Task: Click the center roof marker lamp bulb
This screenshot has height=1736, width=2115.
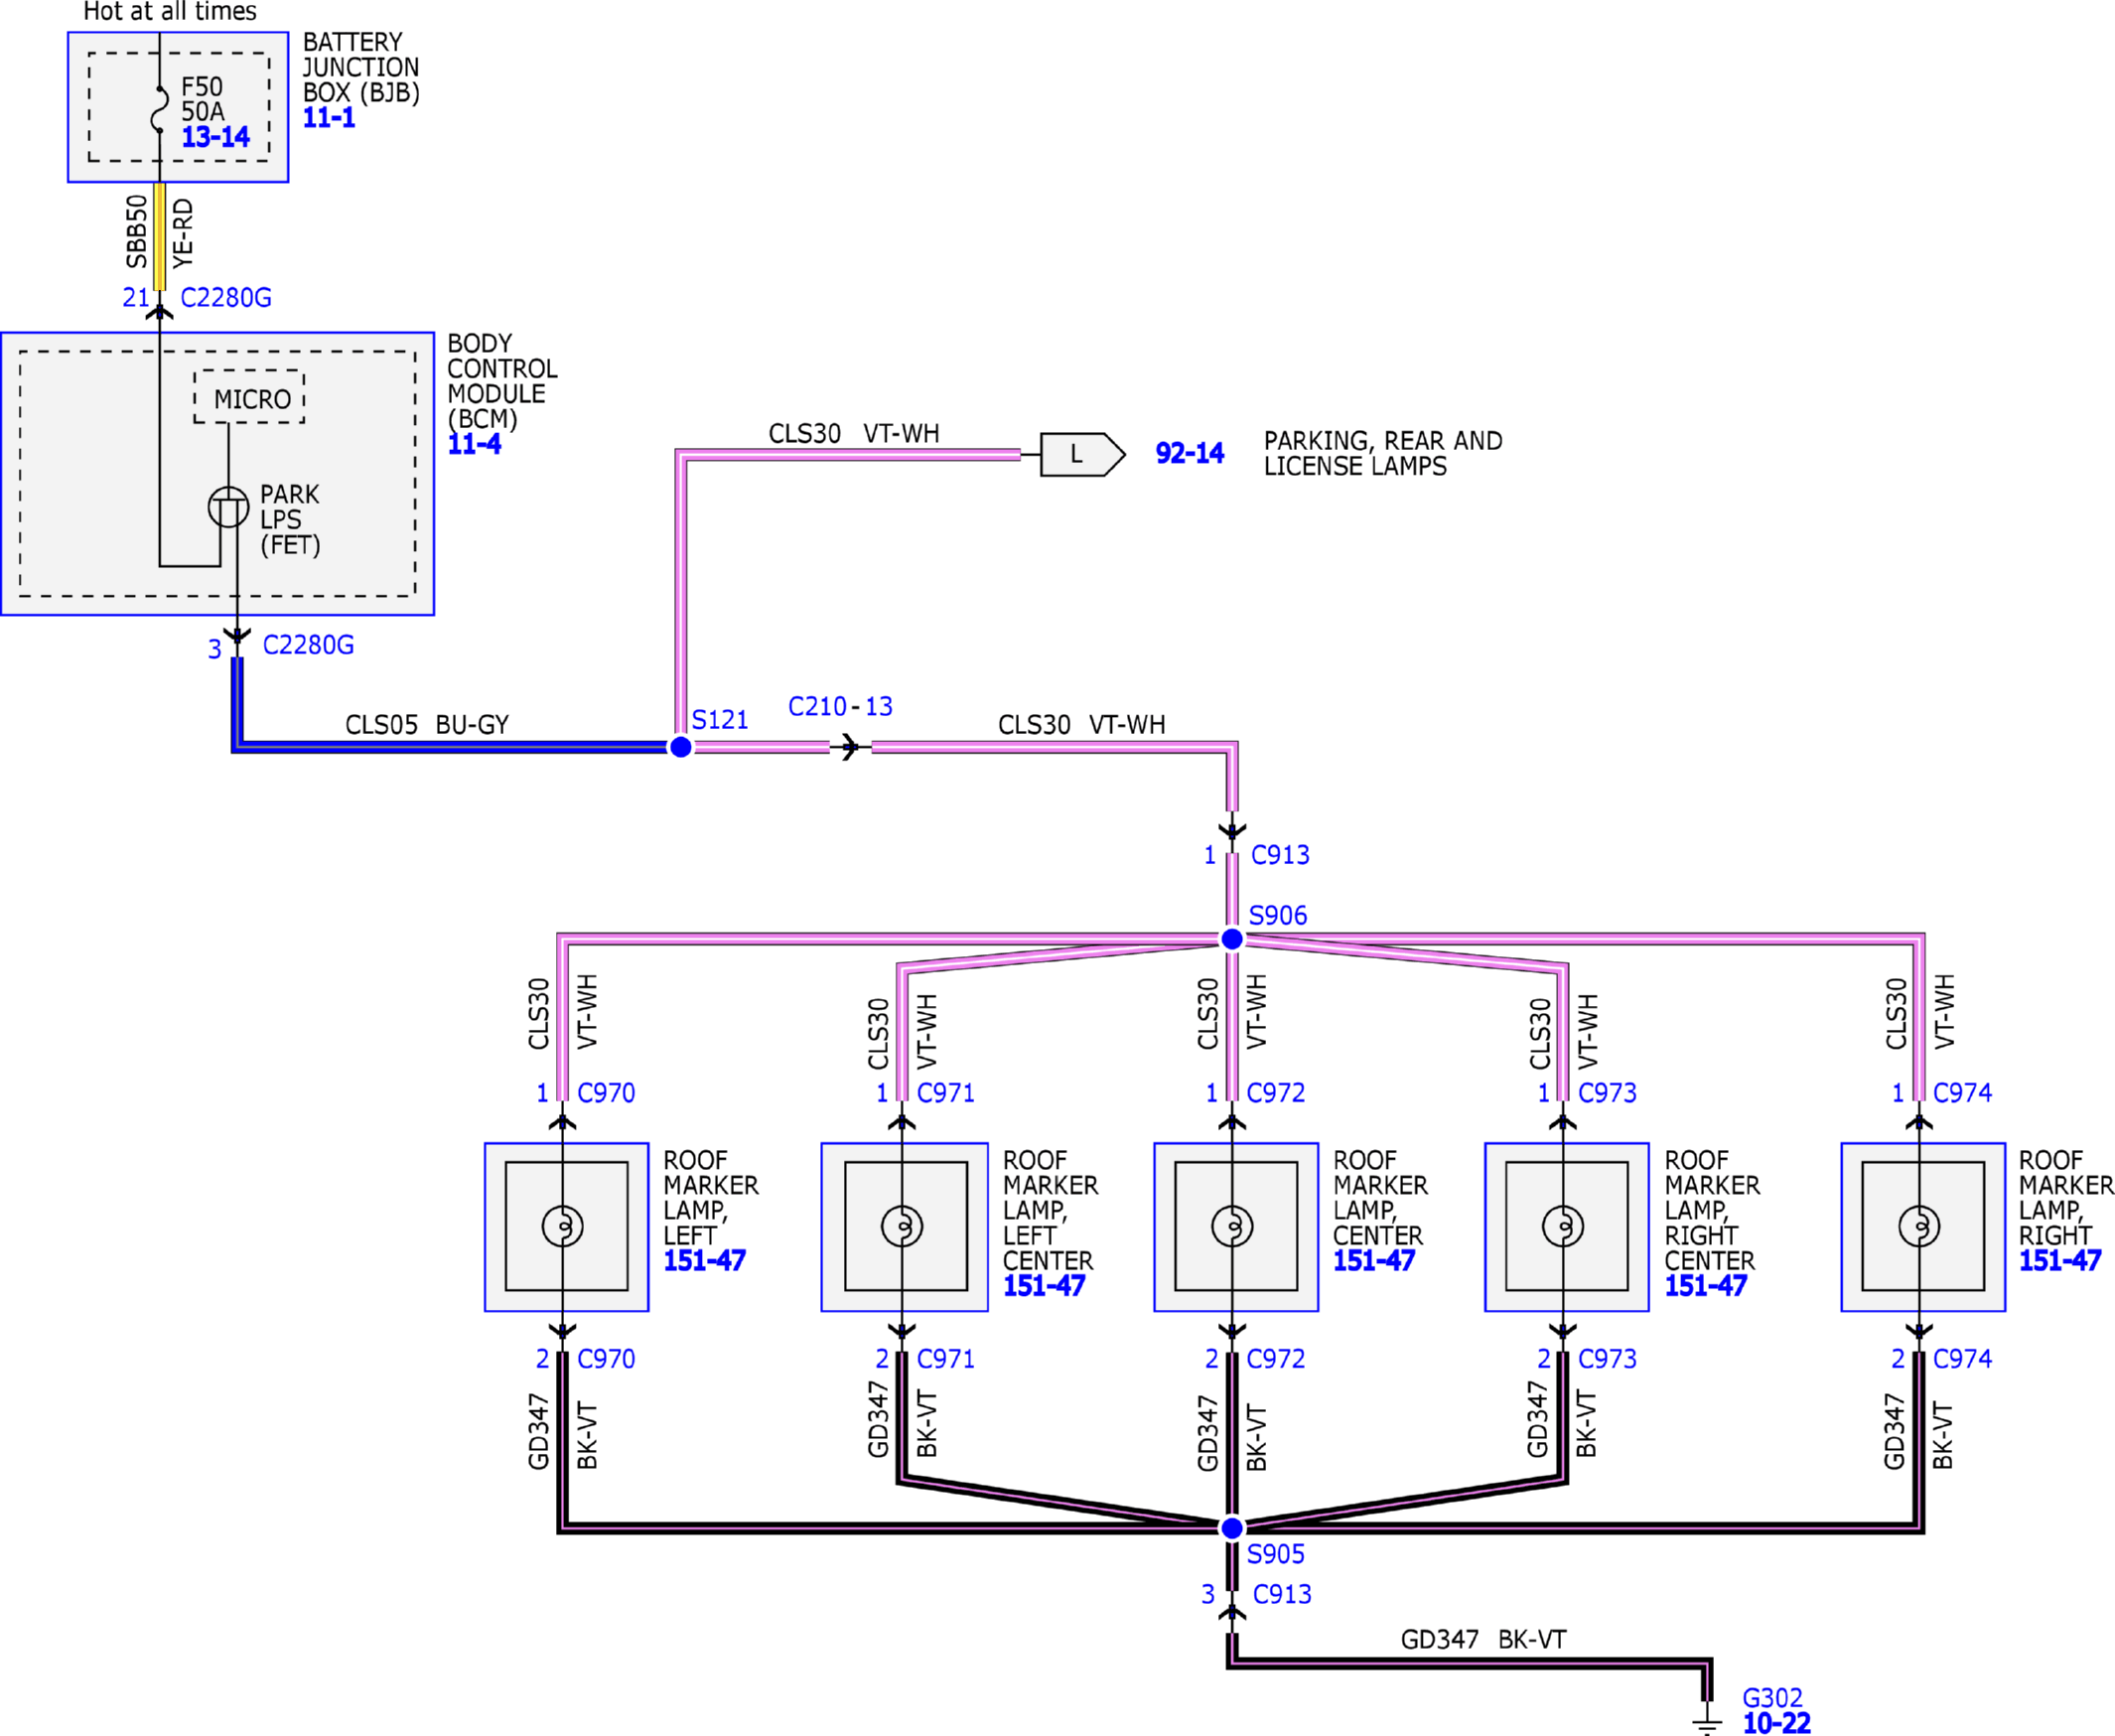Action: tap(1232, 1226)
